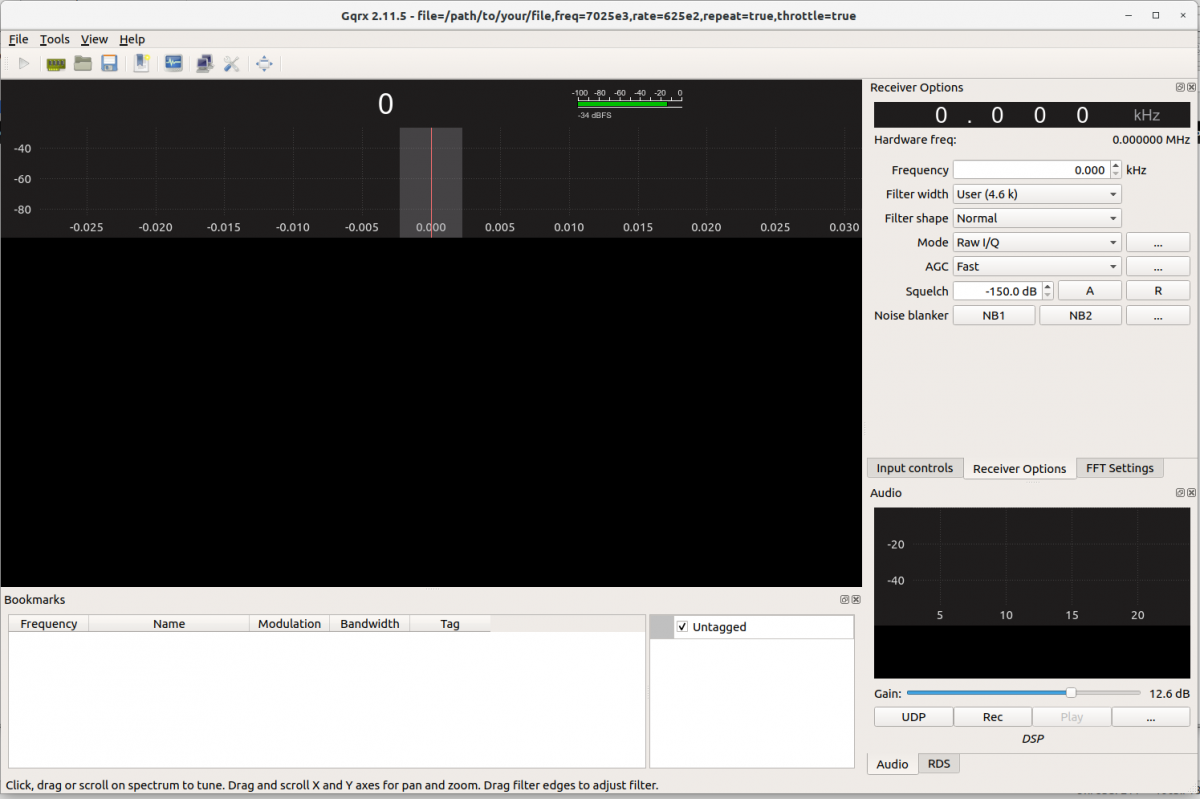This screenshot has height=799, width=1200.
Task: Toggle the NB2 noise blanker
Action: [1080, 316]
